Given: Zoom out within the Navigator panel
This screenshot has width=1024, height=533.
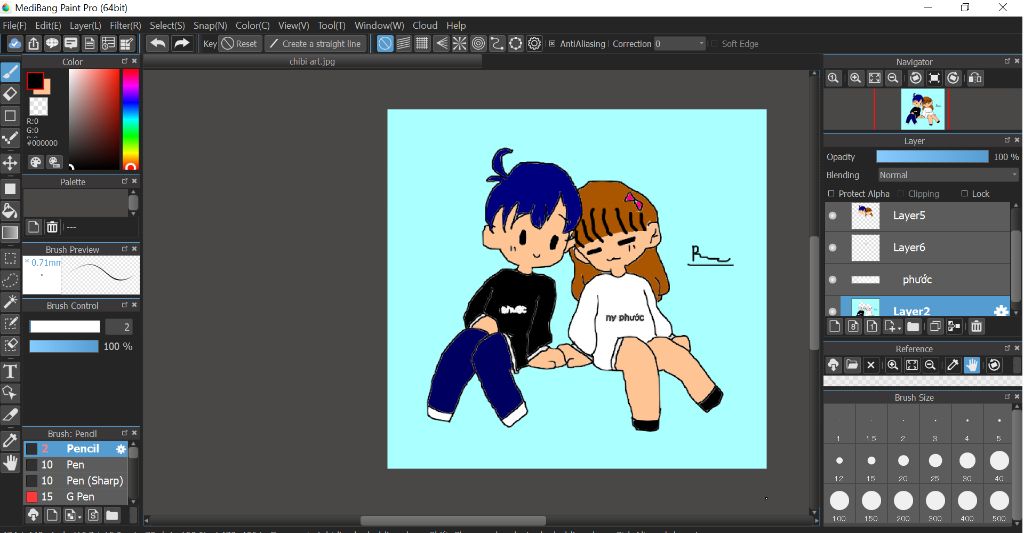Looking at the screenshot, I should (893, 78).
